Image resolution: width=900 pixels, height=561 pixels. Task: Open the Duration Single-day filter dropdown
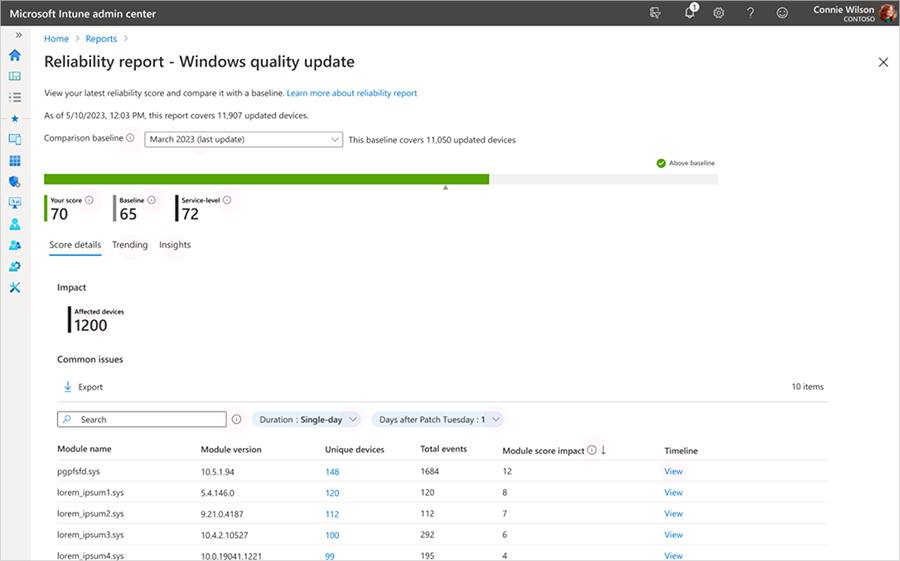coord(307,420)
